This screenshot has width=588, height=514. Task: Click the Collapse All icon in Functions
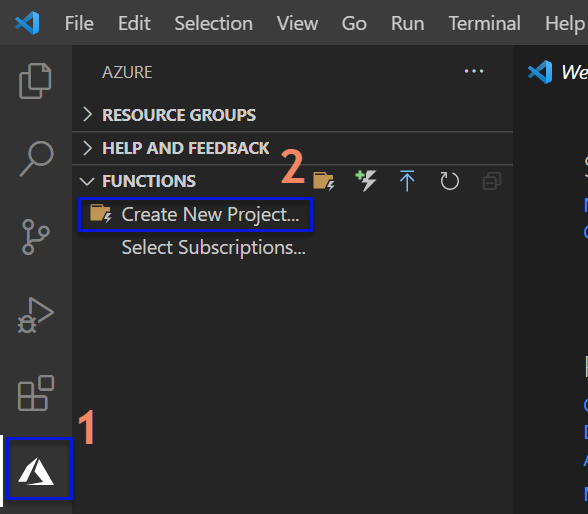(492, 181)
